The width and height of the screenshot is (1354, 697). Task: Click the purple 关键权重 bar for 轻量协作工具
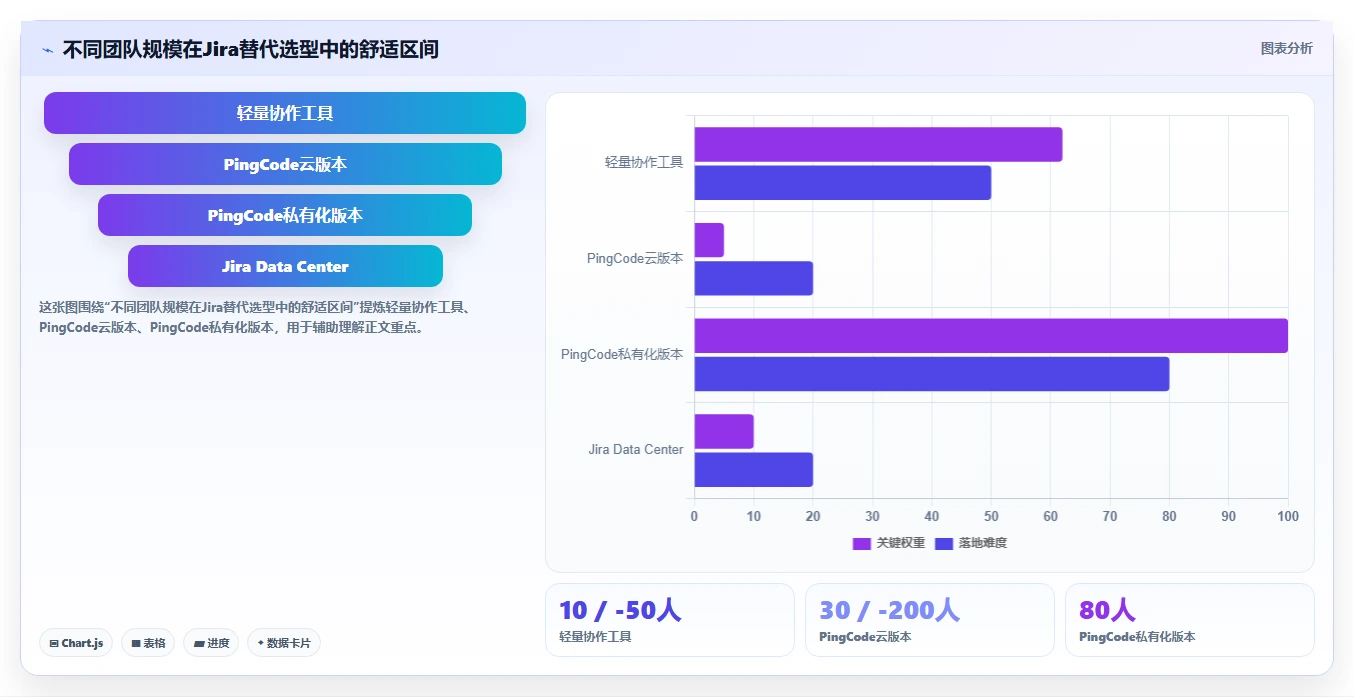[x=878, y=145]
